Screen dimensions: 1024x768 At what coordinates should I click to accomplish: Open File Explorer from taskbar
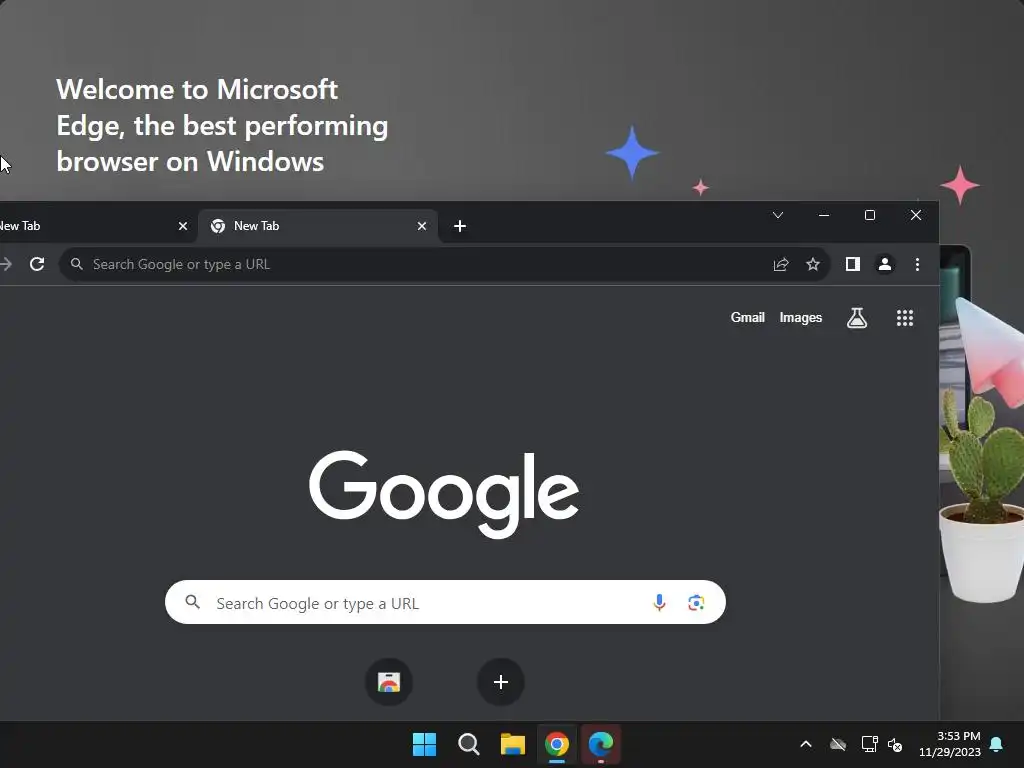click(x=513, y=744)
